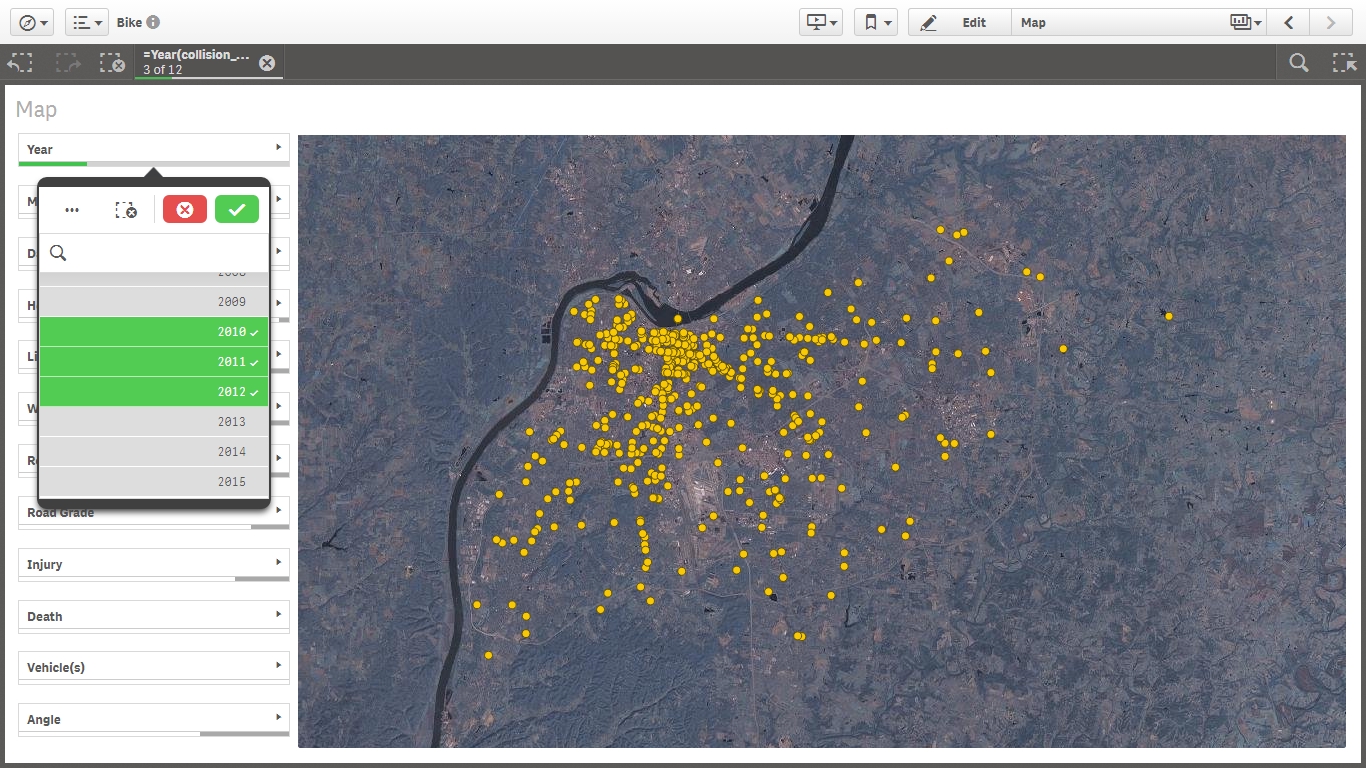
Task: Deselect year 2010 in the list
Action: (x=153, y=332)
